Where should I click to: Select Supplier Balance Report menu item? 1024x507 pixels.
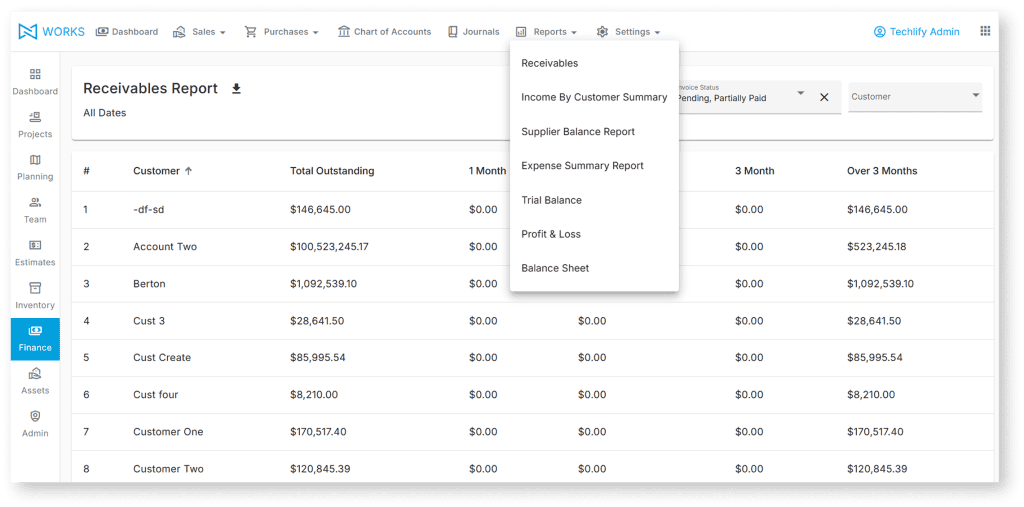(x=594, y=132)
